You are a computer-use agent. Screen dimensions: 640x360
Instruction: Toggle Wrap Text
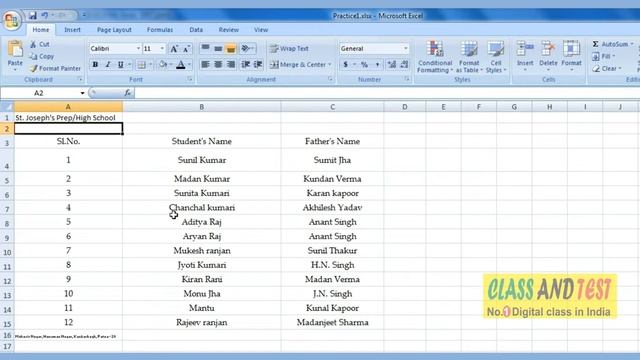point(289,49)
